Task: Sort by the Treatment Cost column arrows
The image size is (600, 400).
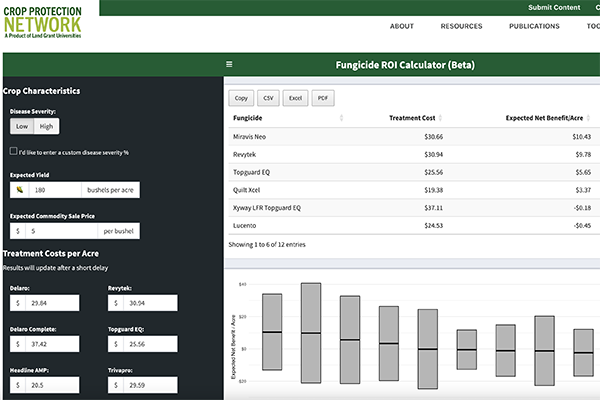Action: (440, 118)
